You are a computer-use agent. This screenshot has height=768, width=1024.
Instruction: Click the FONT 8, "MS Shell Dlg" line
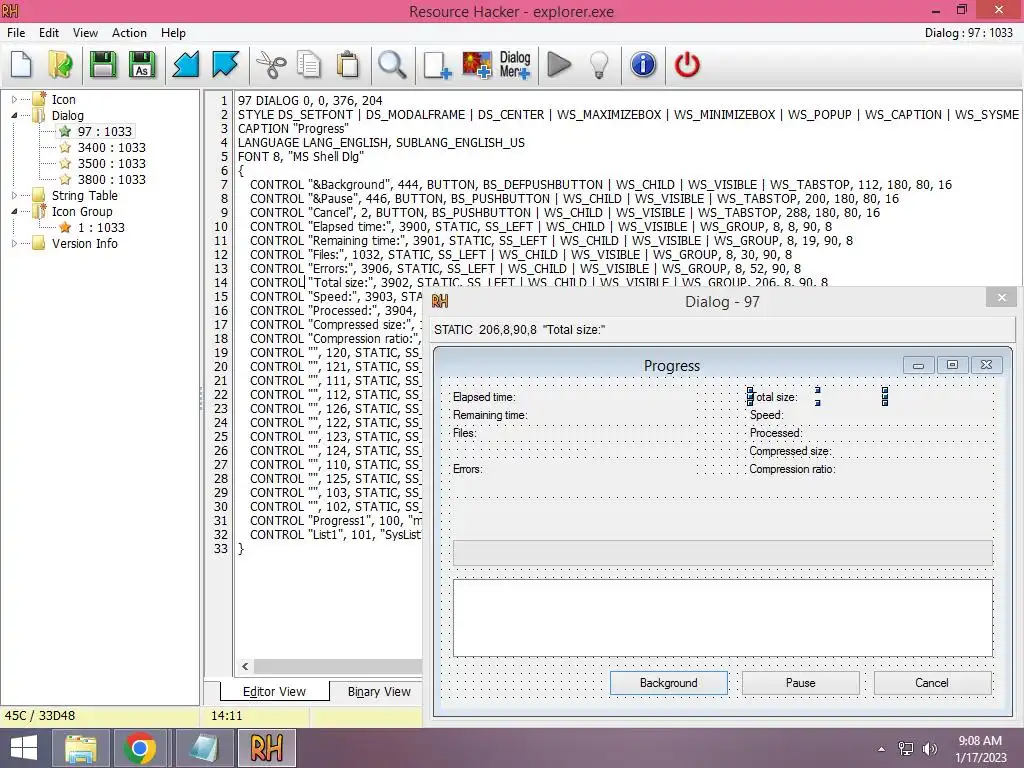pos(300,157)
